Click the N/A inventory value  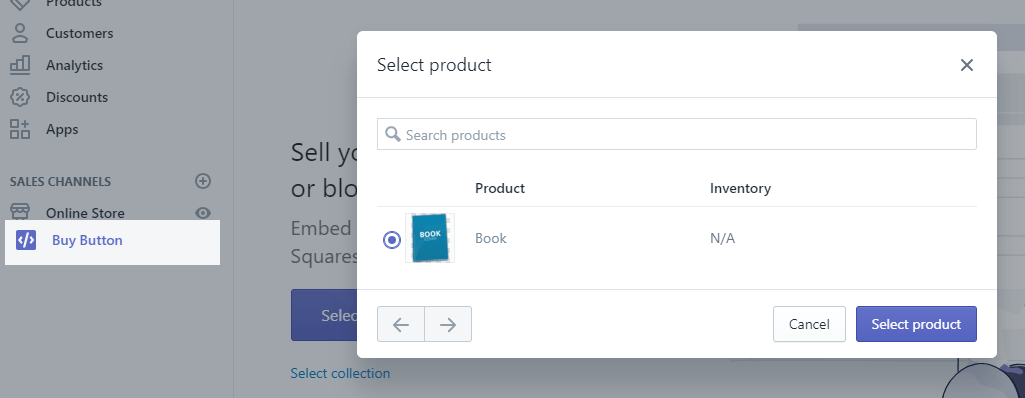coord(722,238)
